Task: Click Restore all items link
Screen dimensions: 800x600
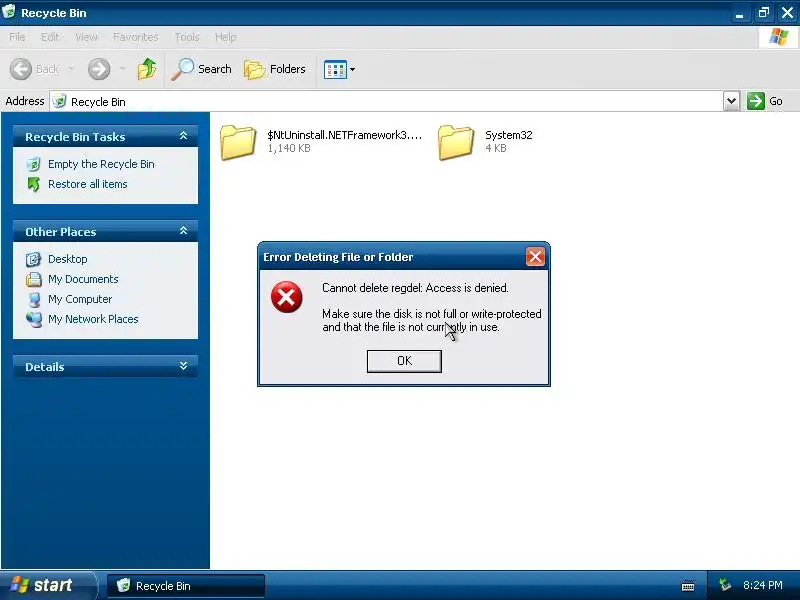Action: [x=88, y=184]
